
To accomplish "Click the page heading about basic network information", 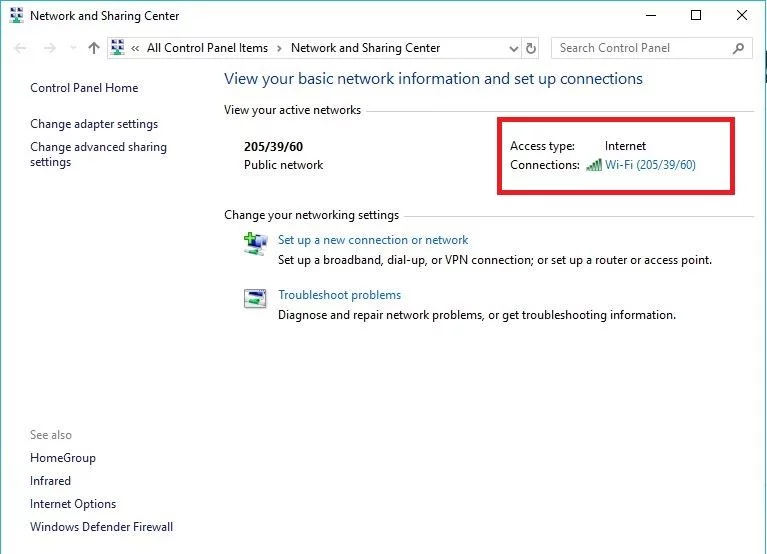I will click(433, 79).
